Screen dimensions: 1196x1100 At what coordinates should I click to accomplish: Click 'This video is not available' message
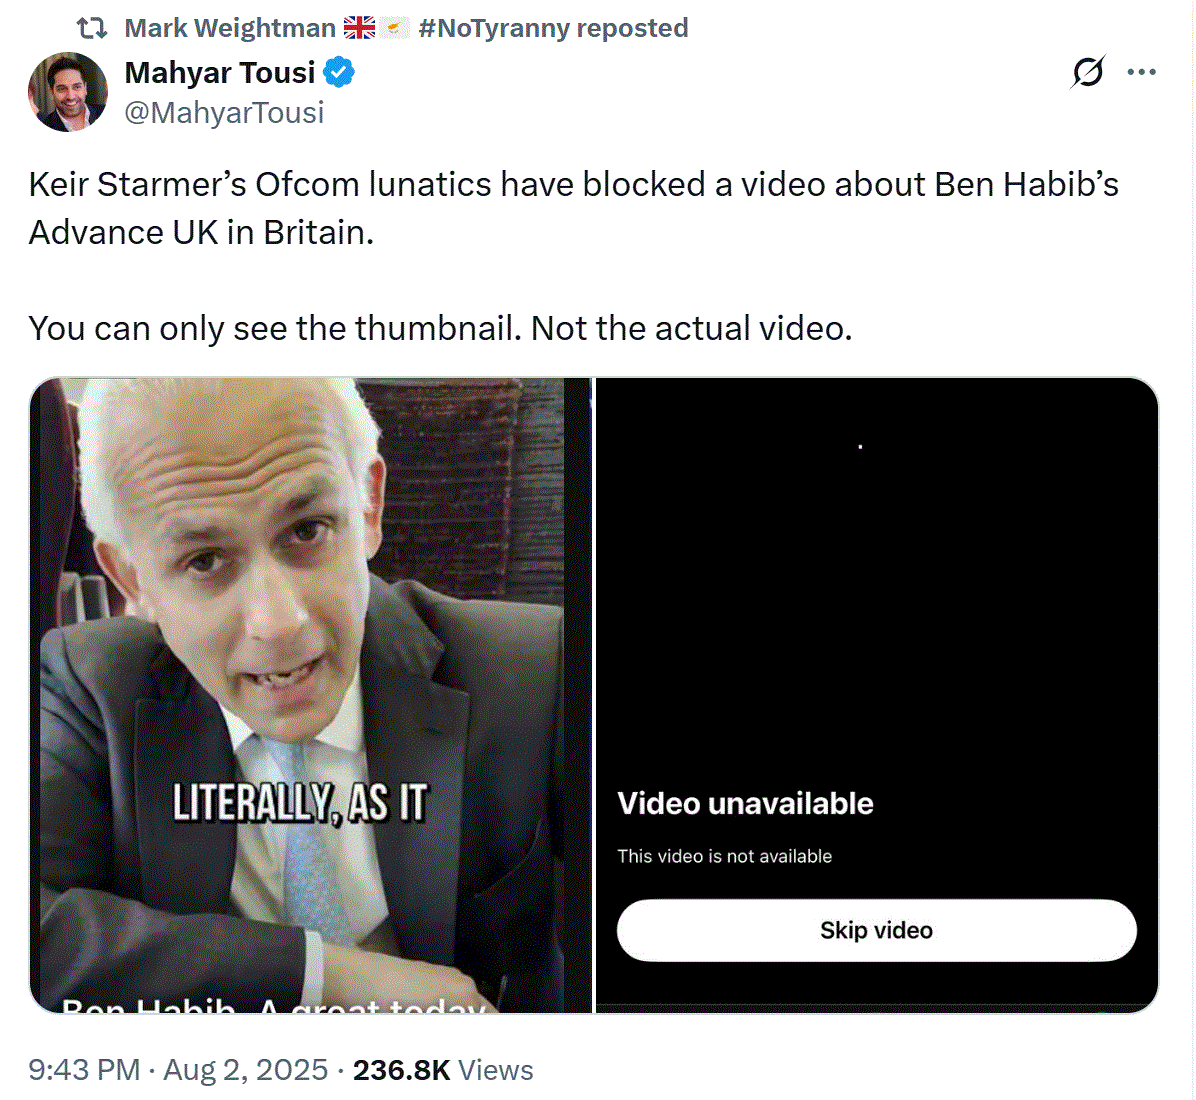click(725, 856)
